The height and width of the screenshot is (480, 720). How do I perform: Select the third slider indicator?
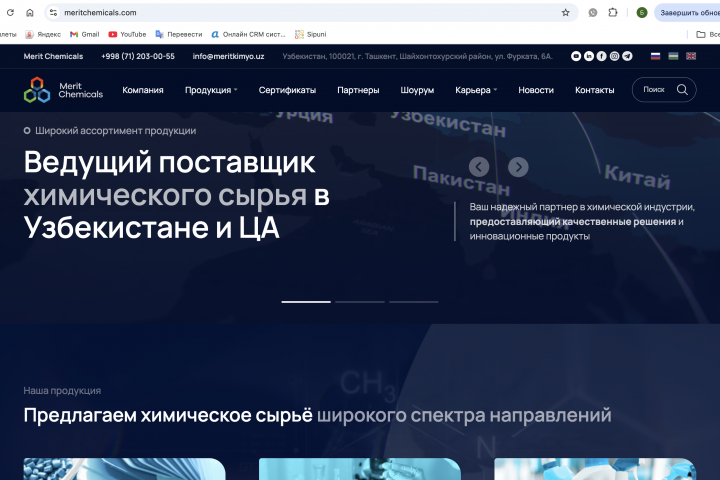414,302
